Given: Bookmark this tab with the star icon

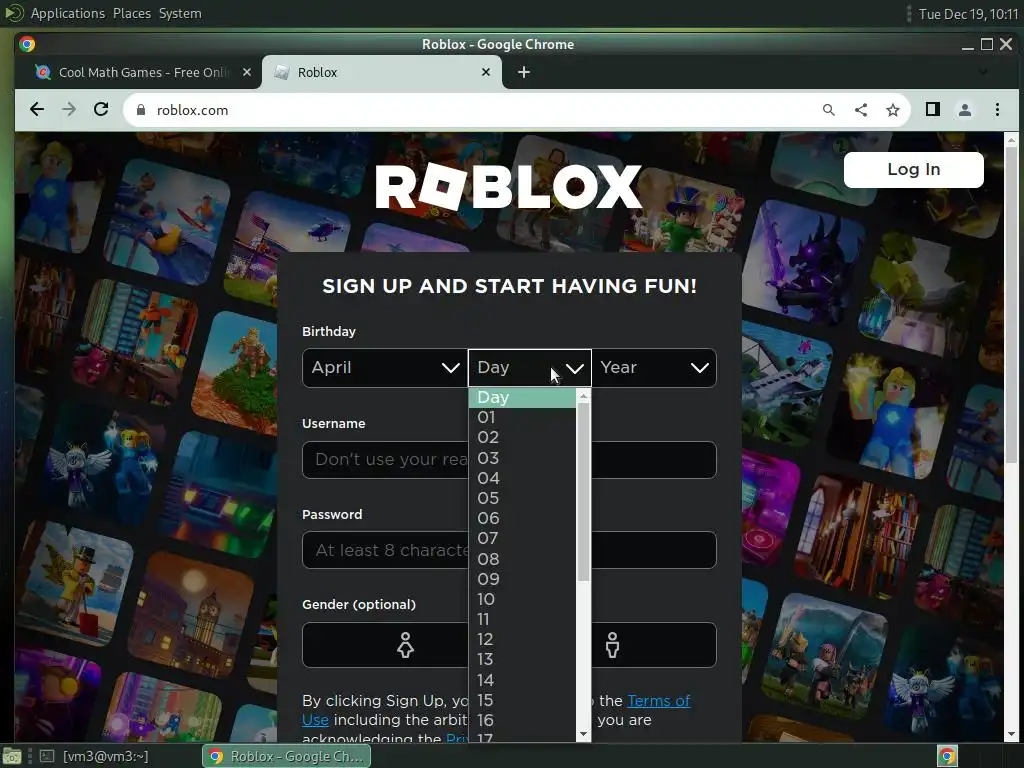Looking at the screenshot, I should (893, 110).
